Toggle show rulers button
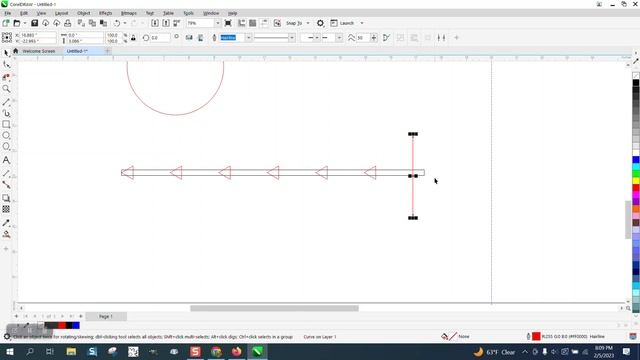Screen dimensions: 640x360 (x=242, y=23)
